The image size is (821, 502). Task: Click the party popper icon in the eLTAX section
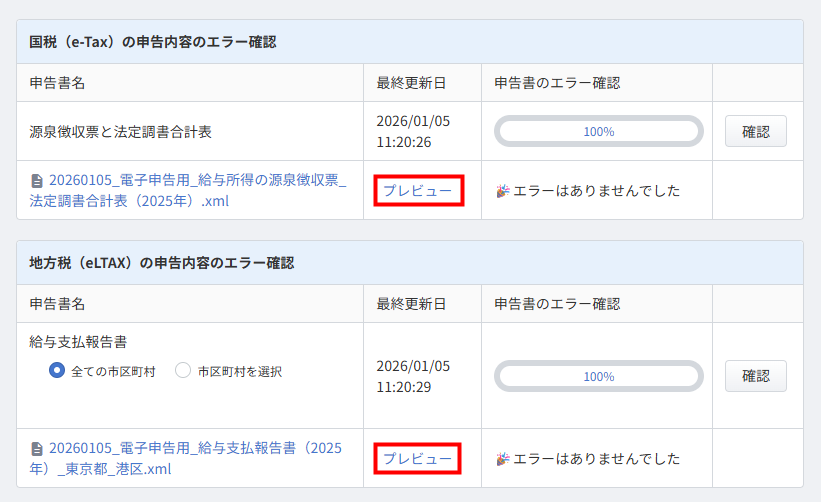(503, 459)
